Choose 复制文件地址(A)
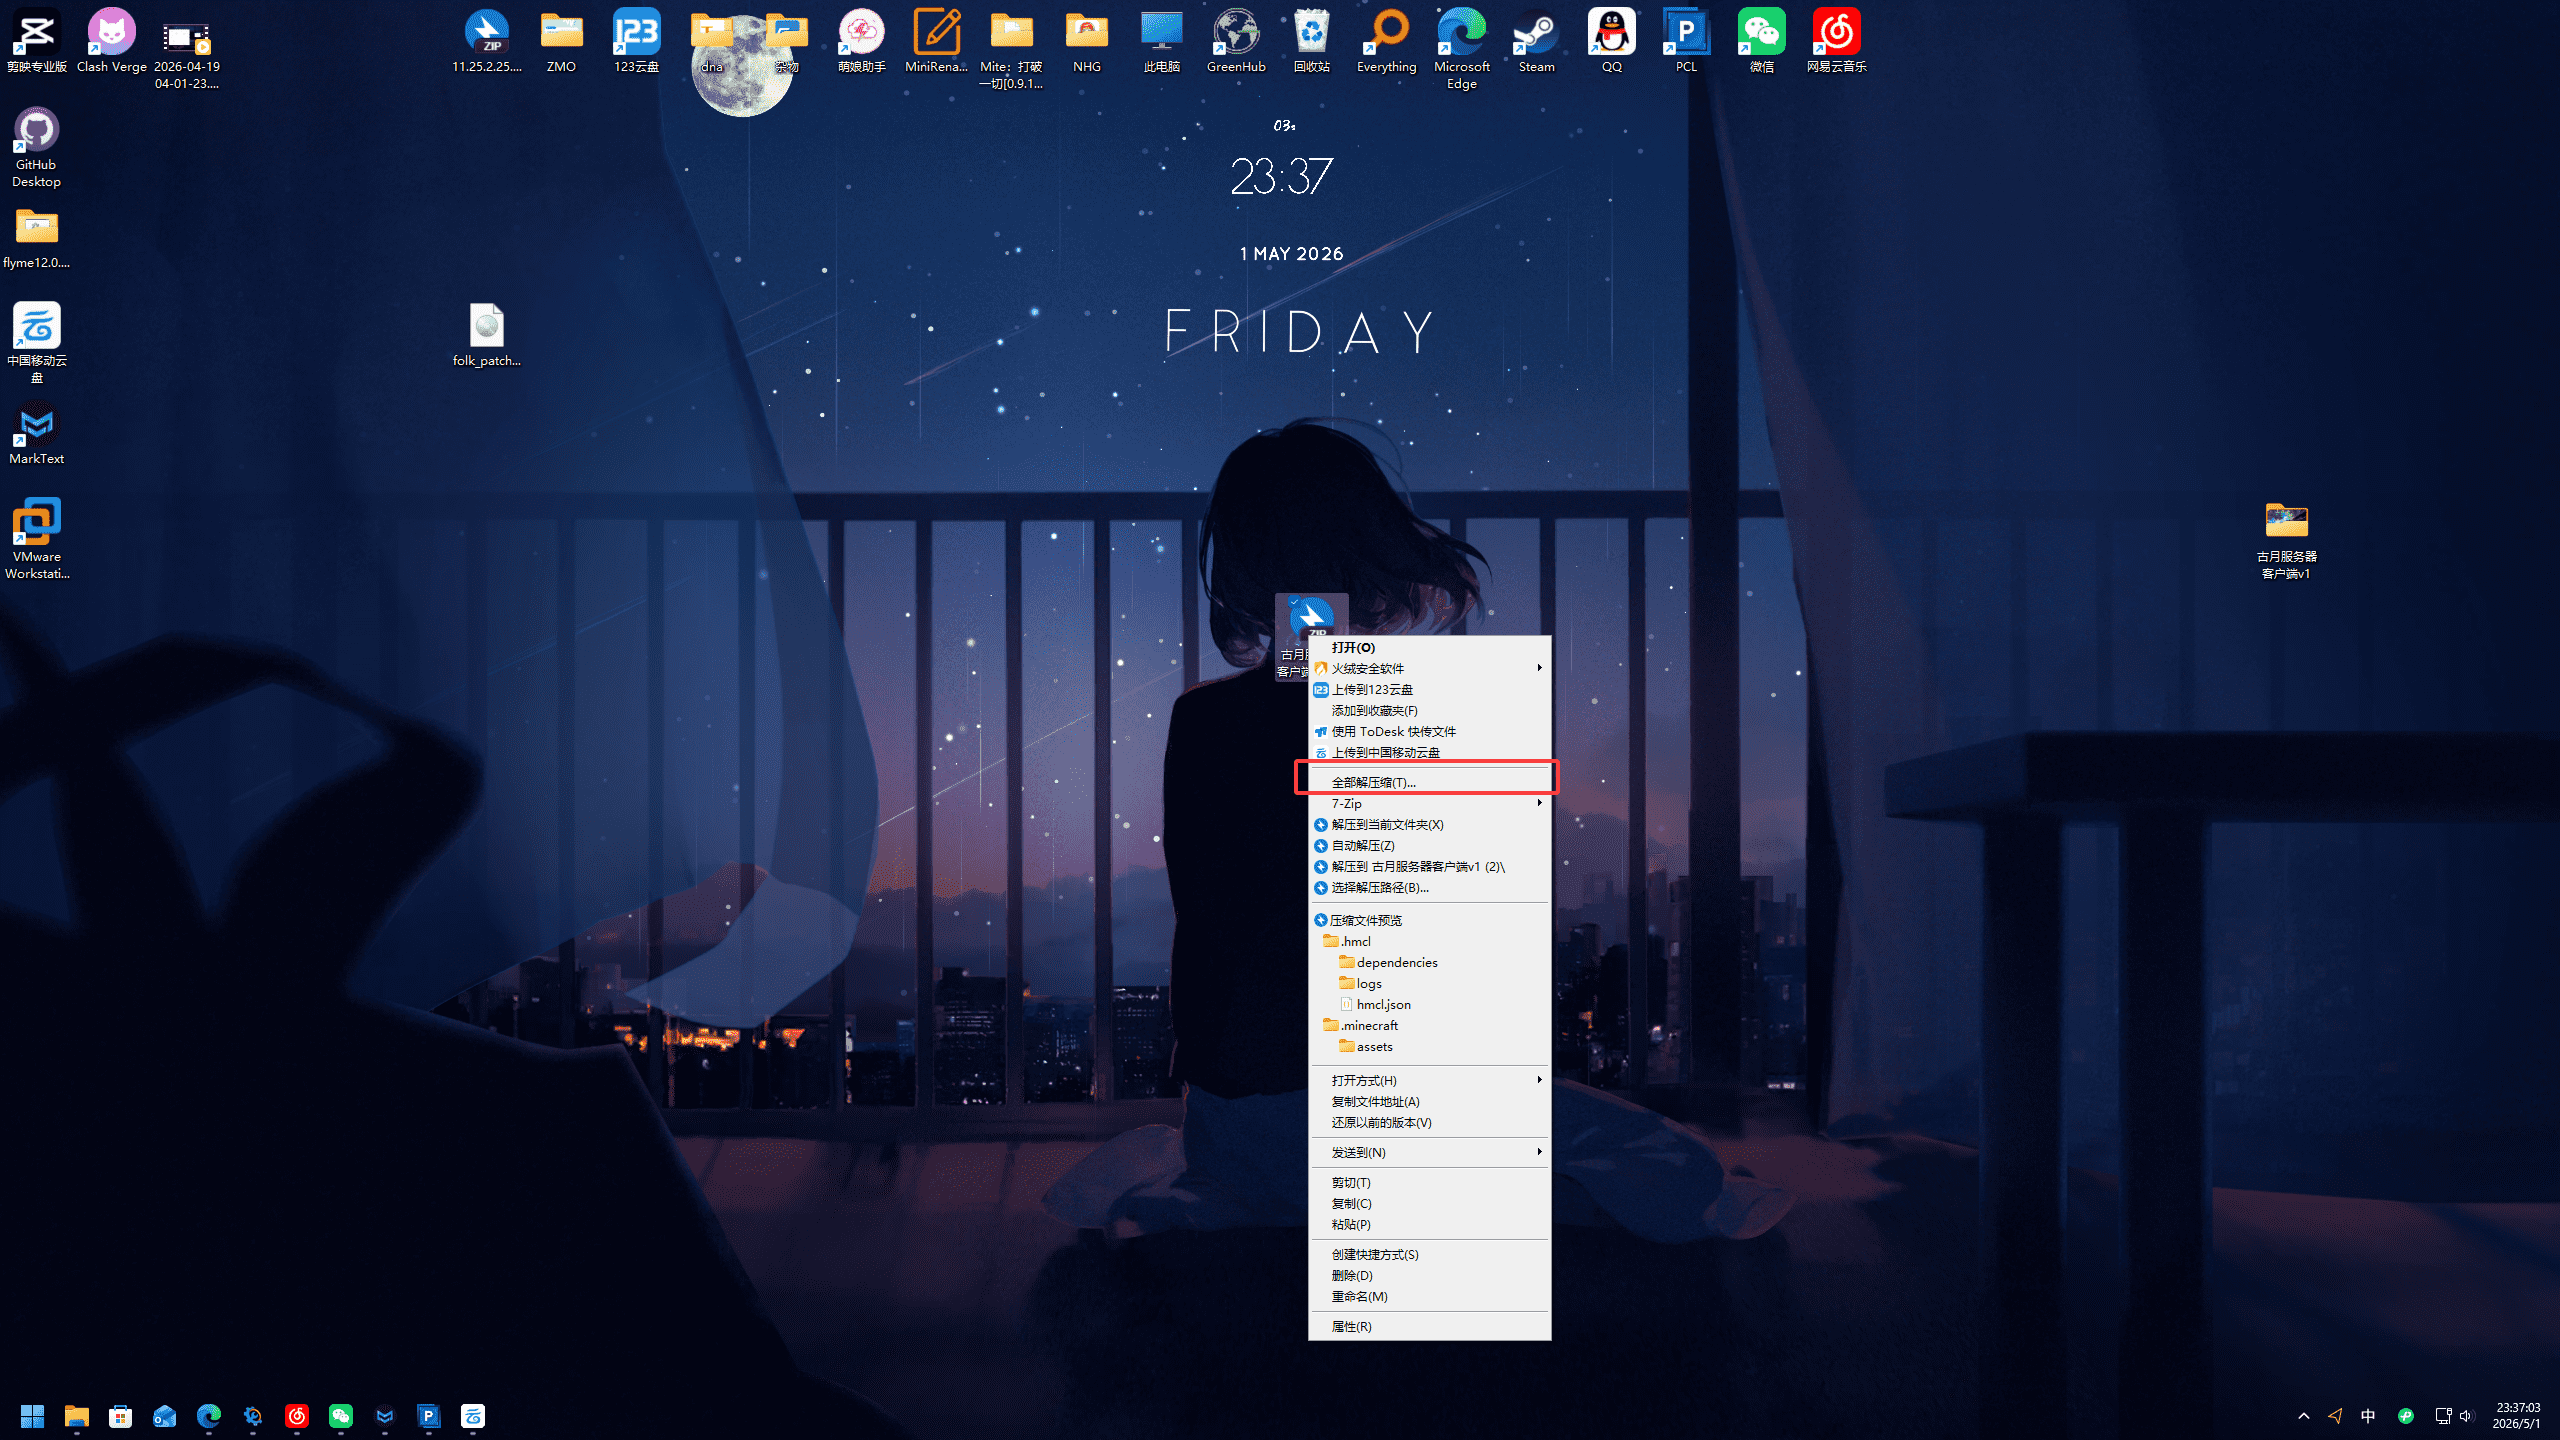Screen dimensions: 2560x1440 pyautogui.click(x=1430, y=1102)
